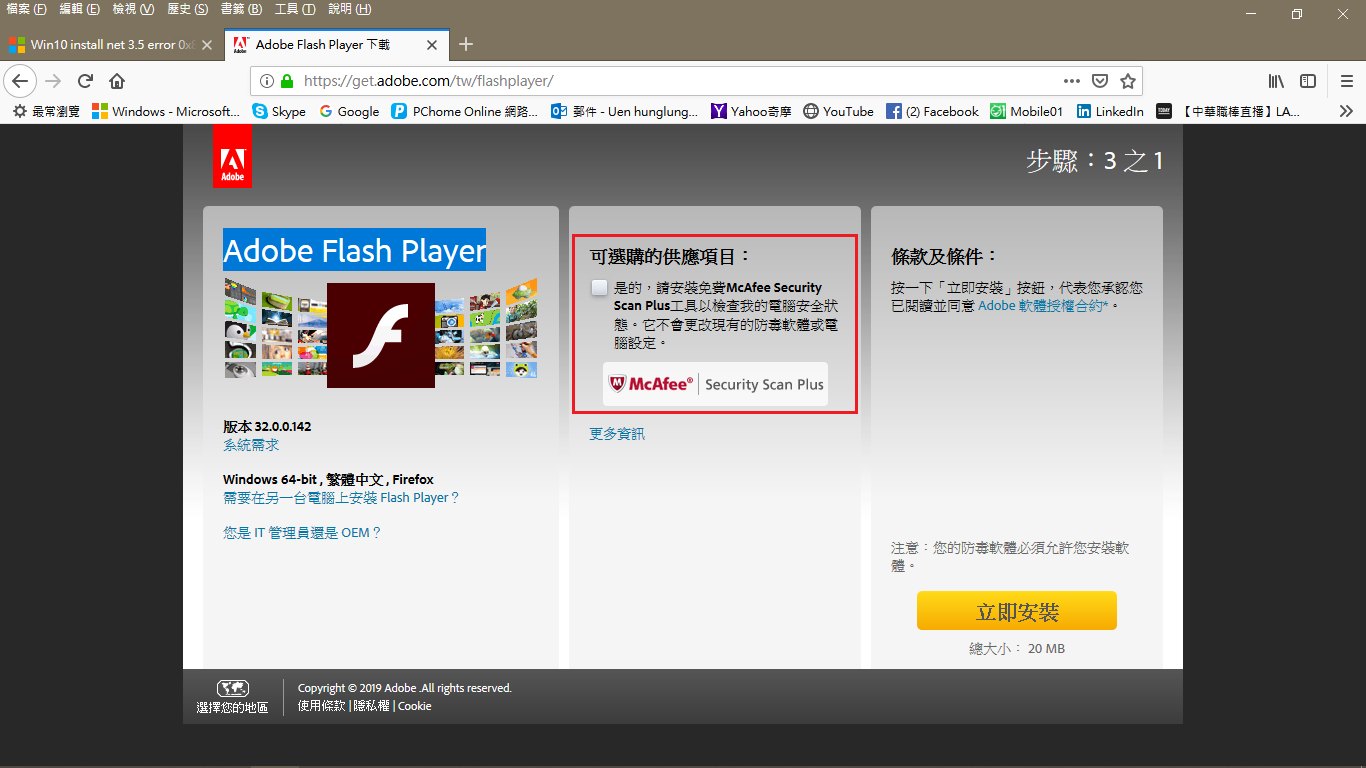This screenshot has height=768, width=1366.
Task: Switch to Win10 install net 3.5 tab
Action: (x=111, y=45)
